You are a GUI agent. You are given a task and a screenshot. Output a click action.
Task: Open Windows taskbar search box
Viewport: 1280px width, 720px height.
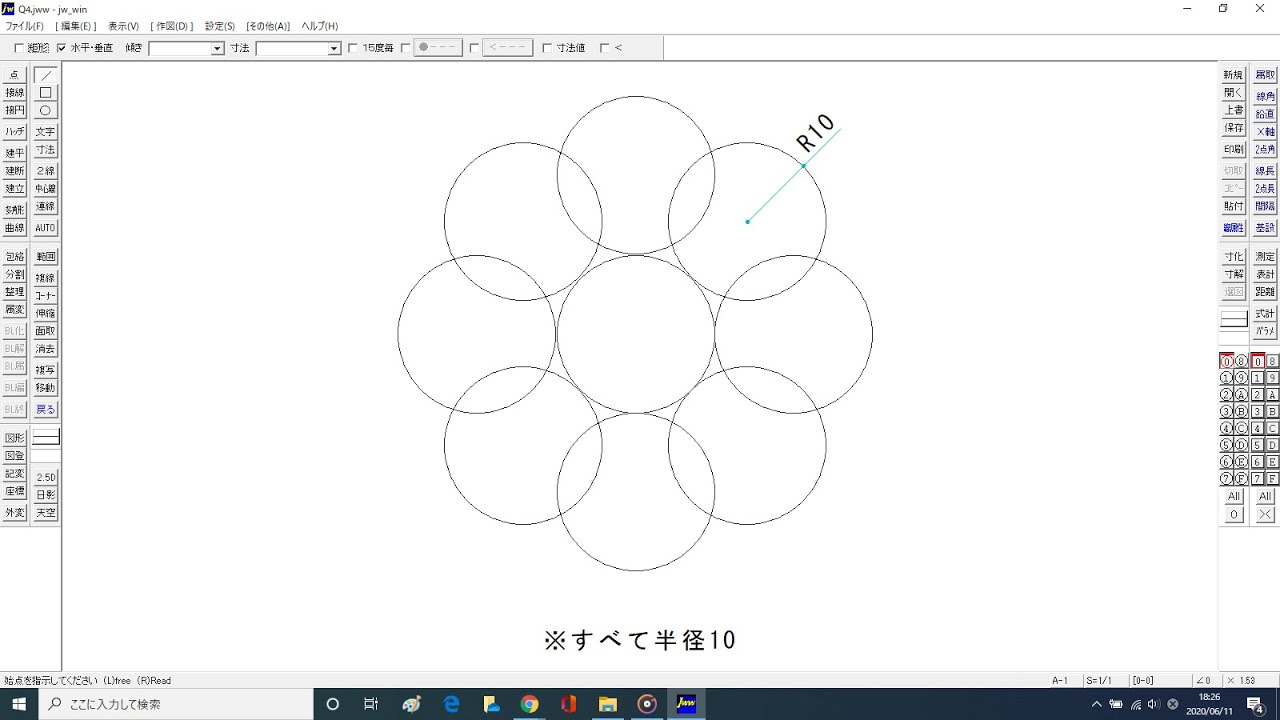[x=176, y=704]
